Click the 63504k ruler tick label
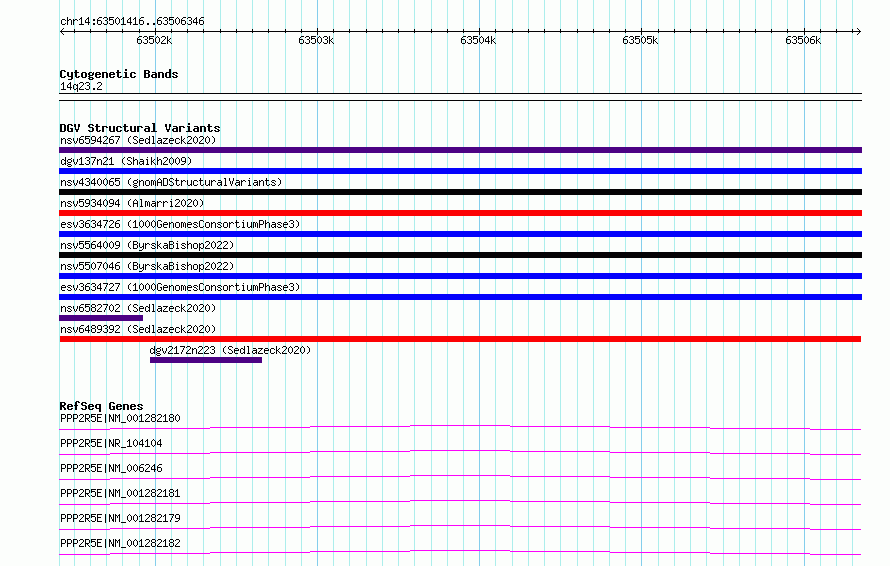 pos(478,40)
